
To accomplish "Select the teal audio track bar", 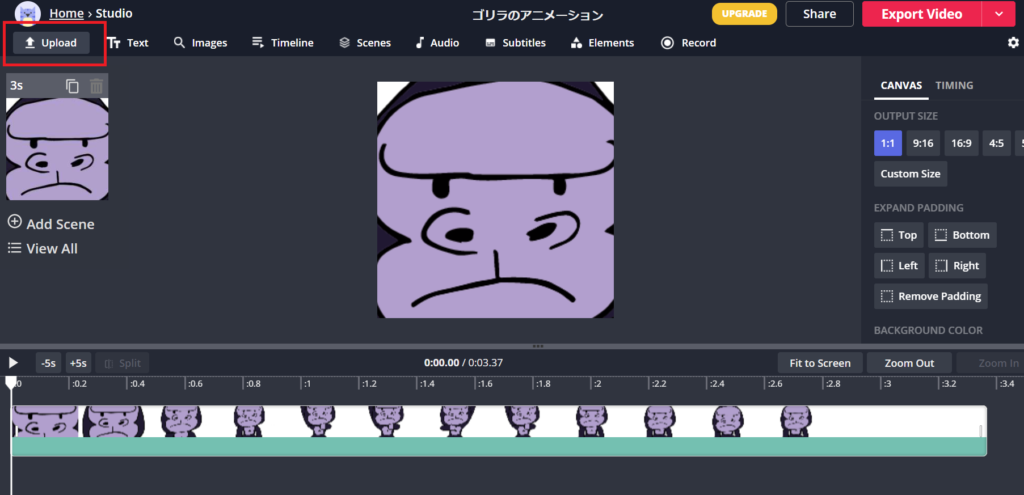I will pyautogui.click(x=499, y=447).
